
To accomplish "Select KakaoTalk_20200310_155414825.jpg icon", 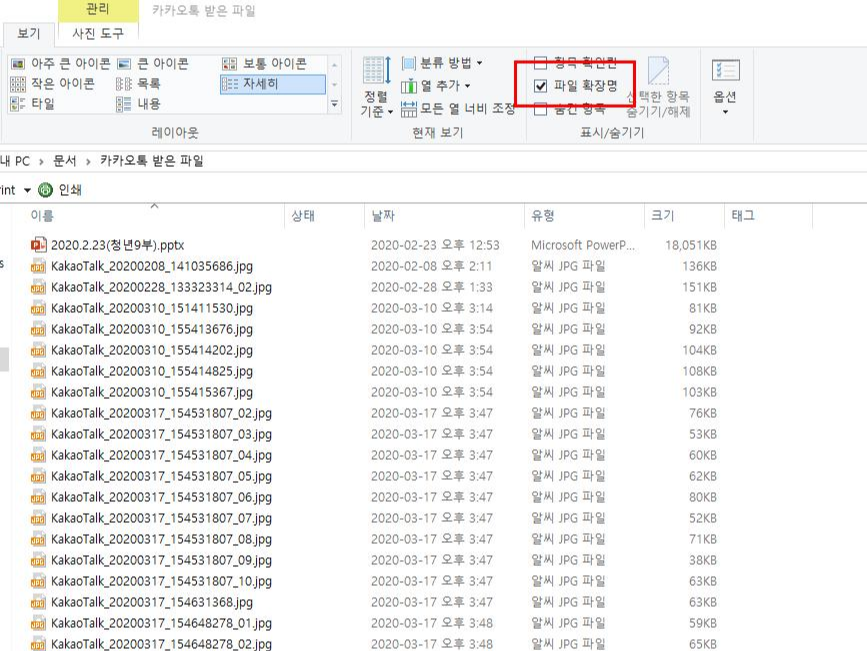I will pyautogui.click(x=38, y=371).
